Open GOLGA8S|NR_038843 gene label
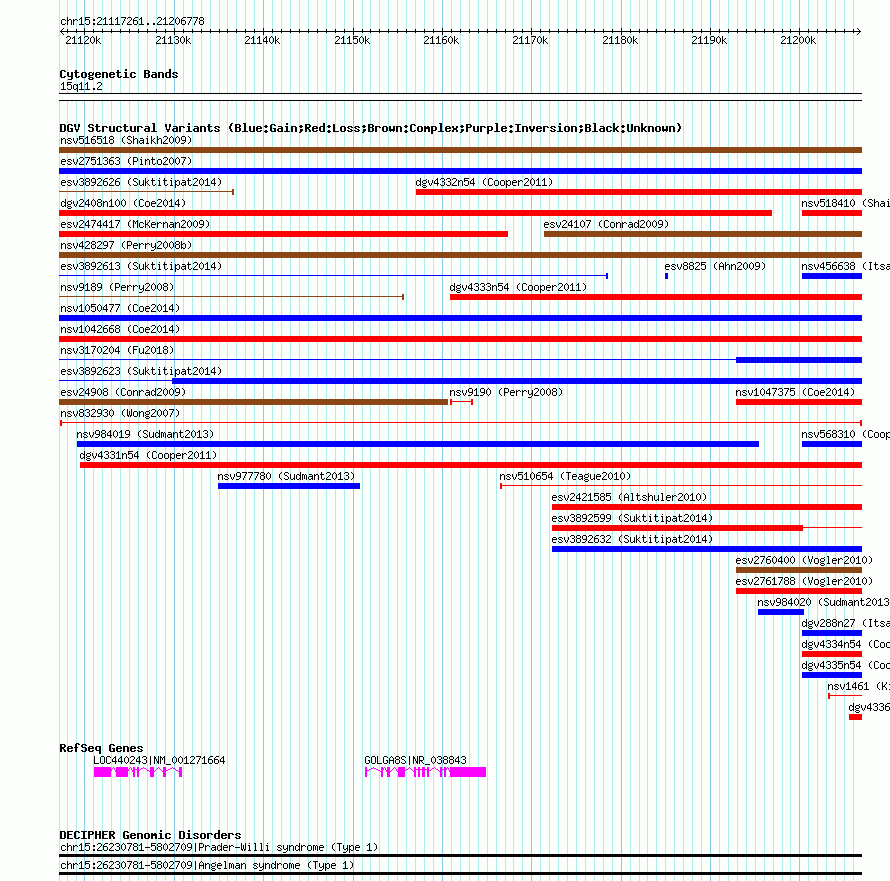Image resolution: width=890 pixels, height=881 pixels. [x=415, y=760]
